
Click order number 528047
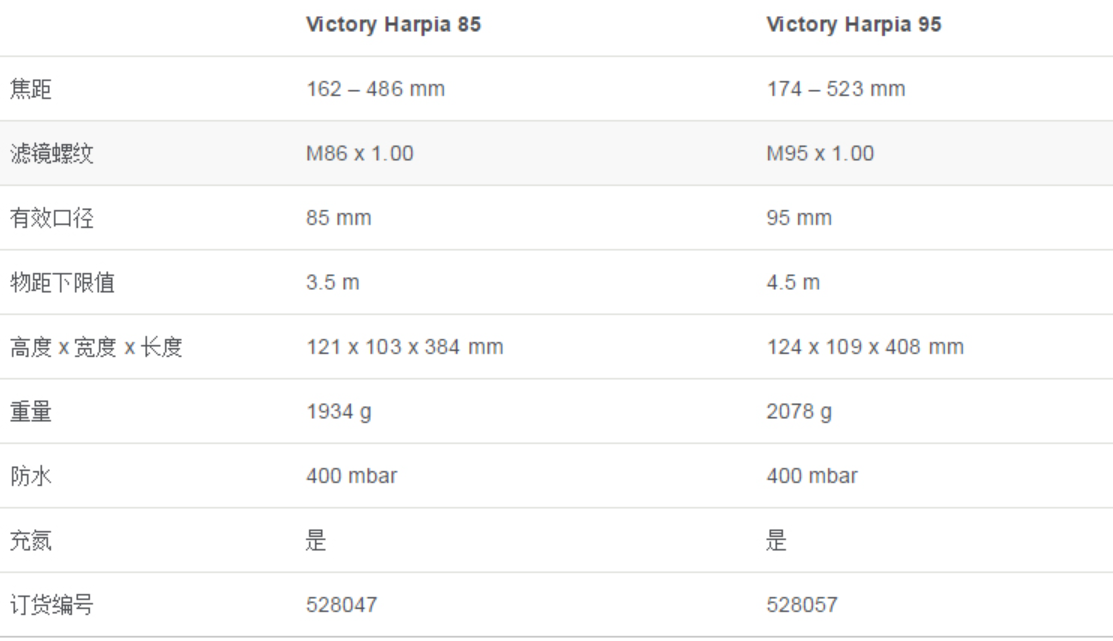[x=341, y=605]
